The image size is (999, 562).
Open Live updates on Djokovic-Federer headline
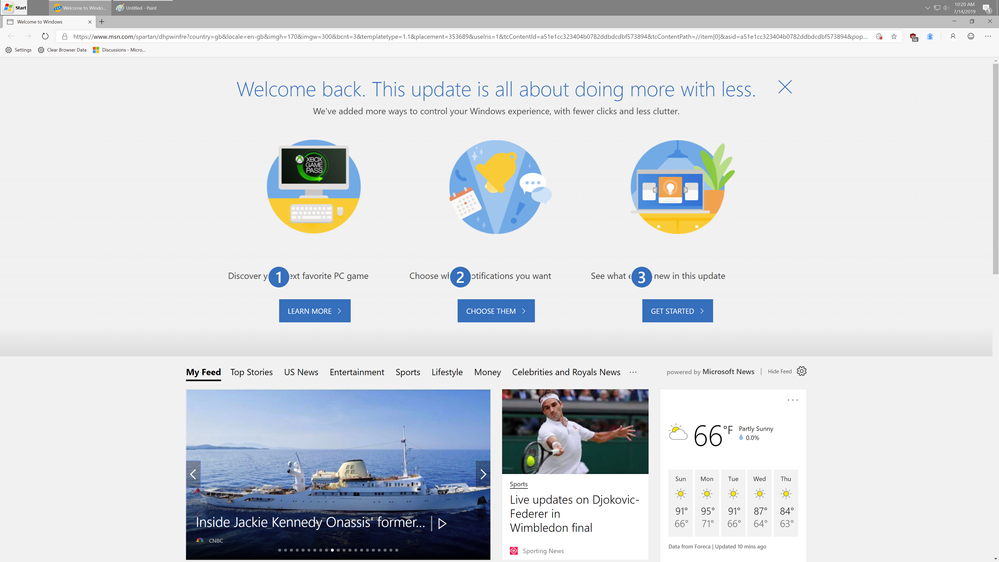point(574,514)
